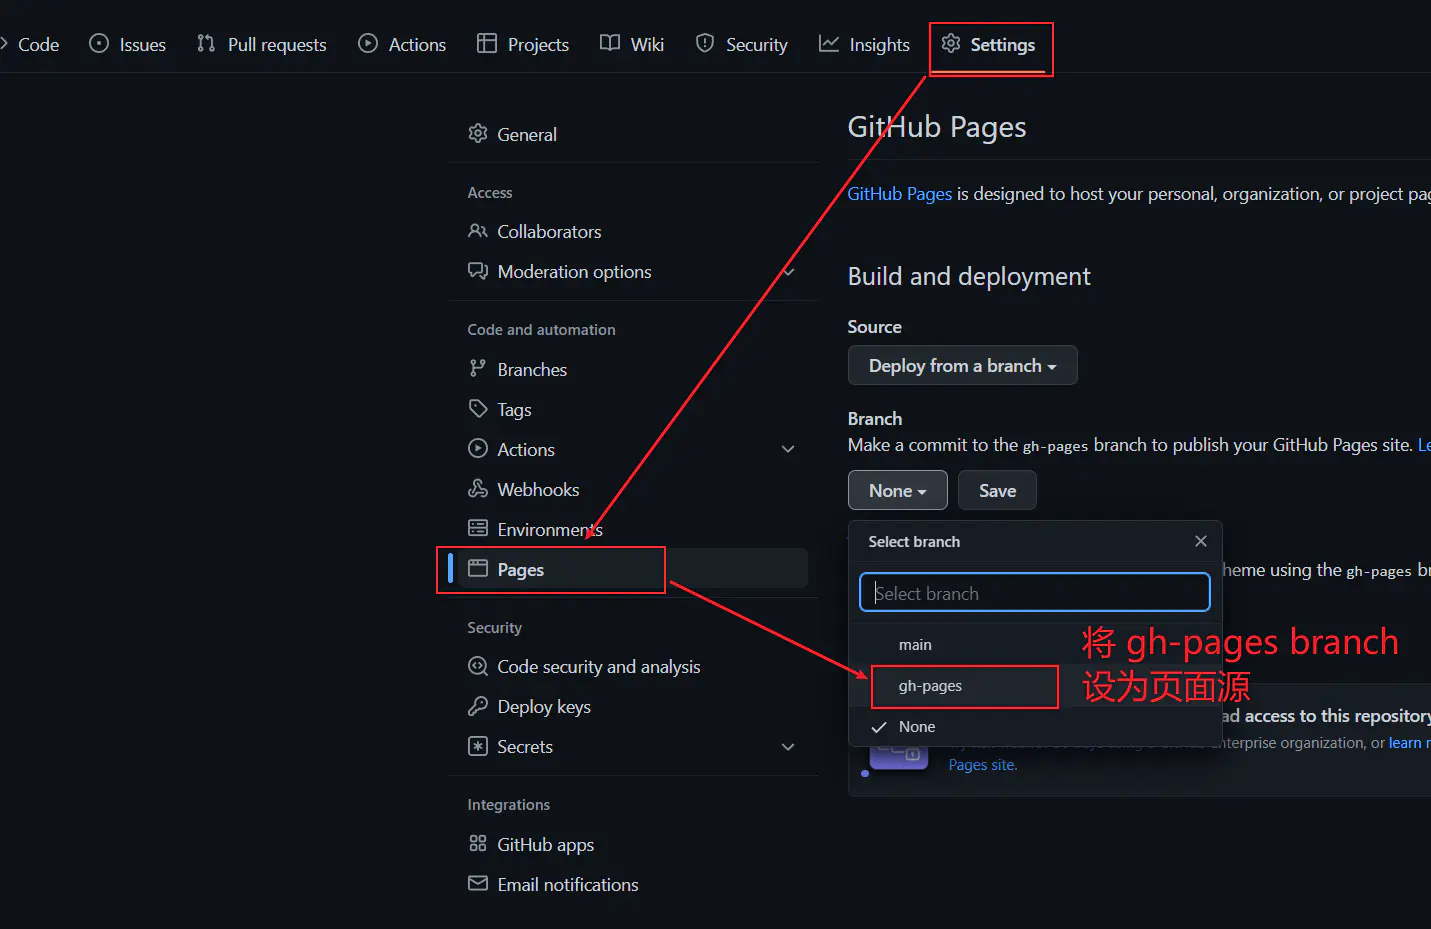Expand the Secrets chevron

[x=788, y=747]
